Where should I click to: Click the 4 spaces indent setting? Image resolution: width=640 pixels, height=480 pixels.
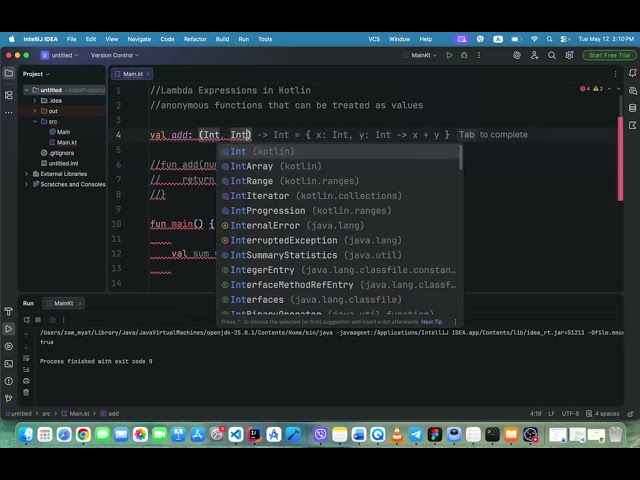pyautogui.click(x=602, y=413)
